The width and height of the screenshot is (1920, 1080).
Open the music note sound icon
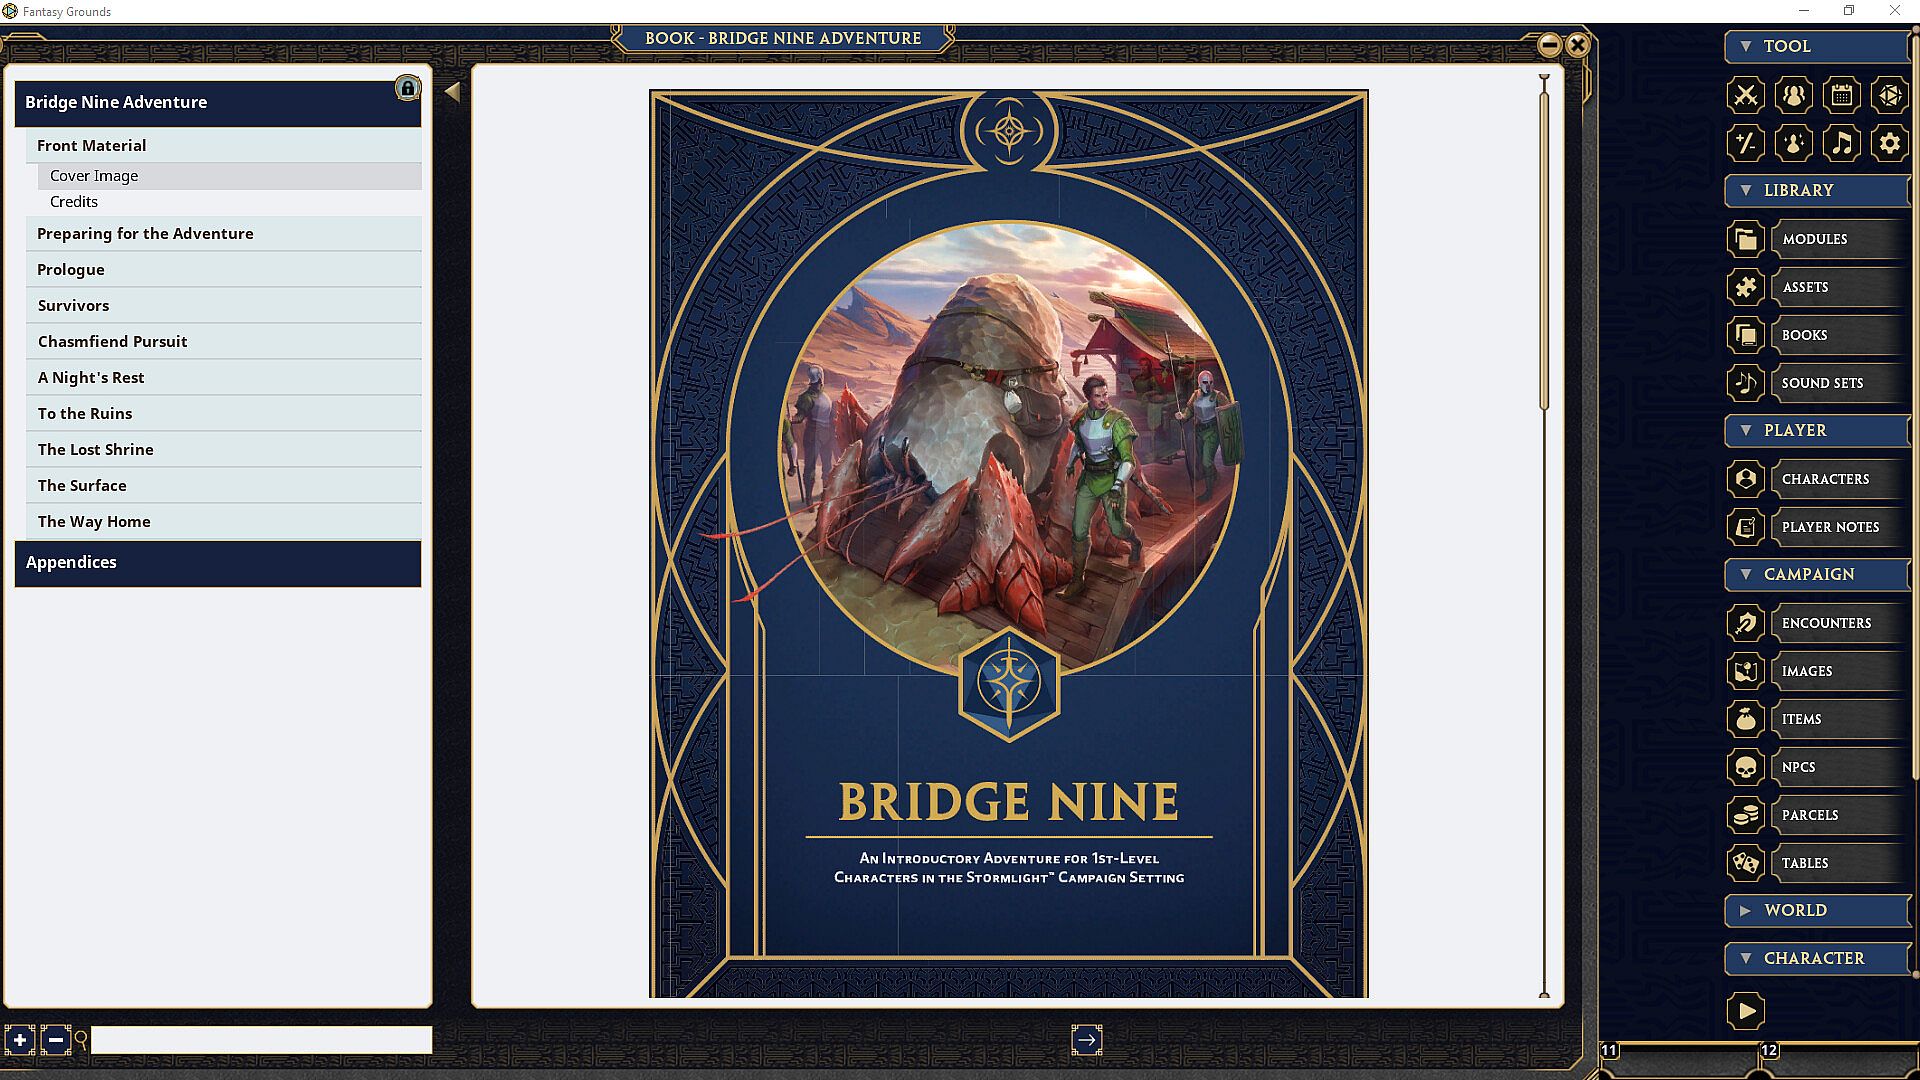tap(1841, 143)
